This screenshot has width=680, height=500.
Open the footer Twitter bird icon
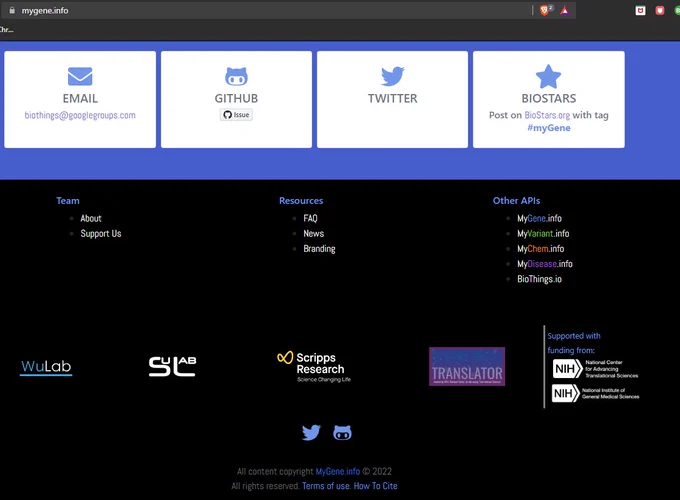pyautogui.click(x=311, y=432)
